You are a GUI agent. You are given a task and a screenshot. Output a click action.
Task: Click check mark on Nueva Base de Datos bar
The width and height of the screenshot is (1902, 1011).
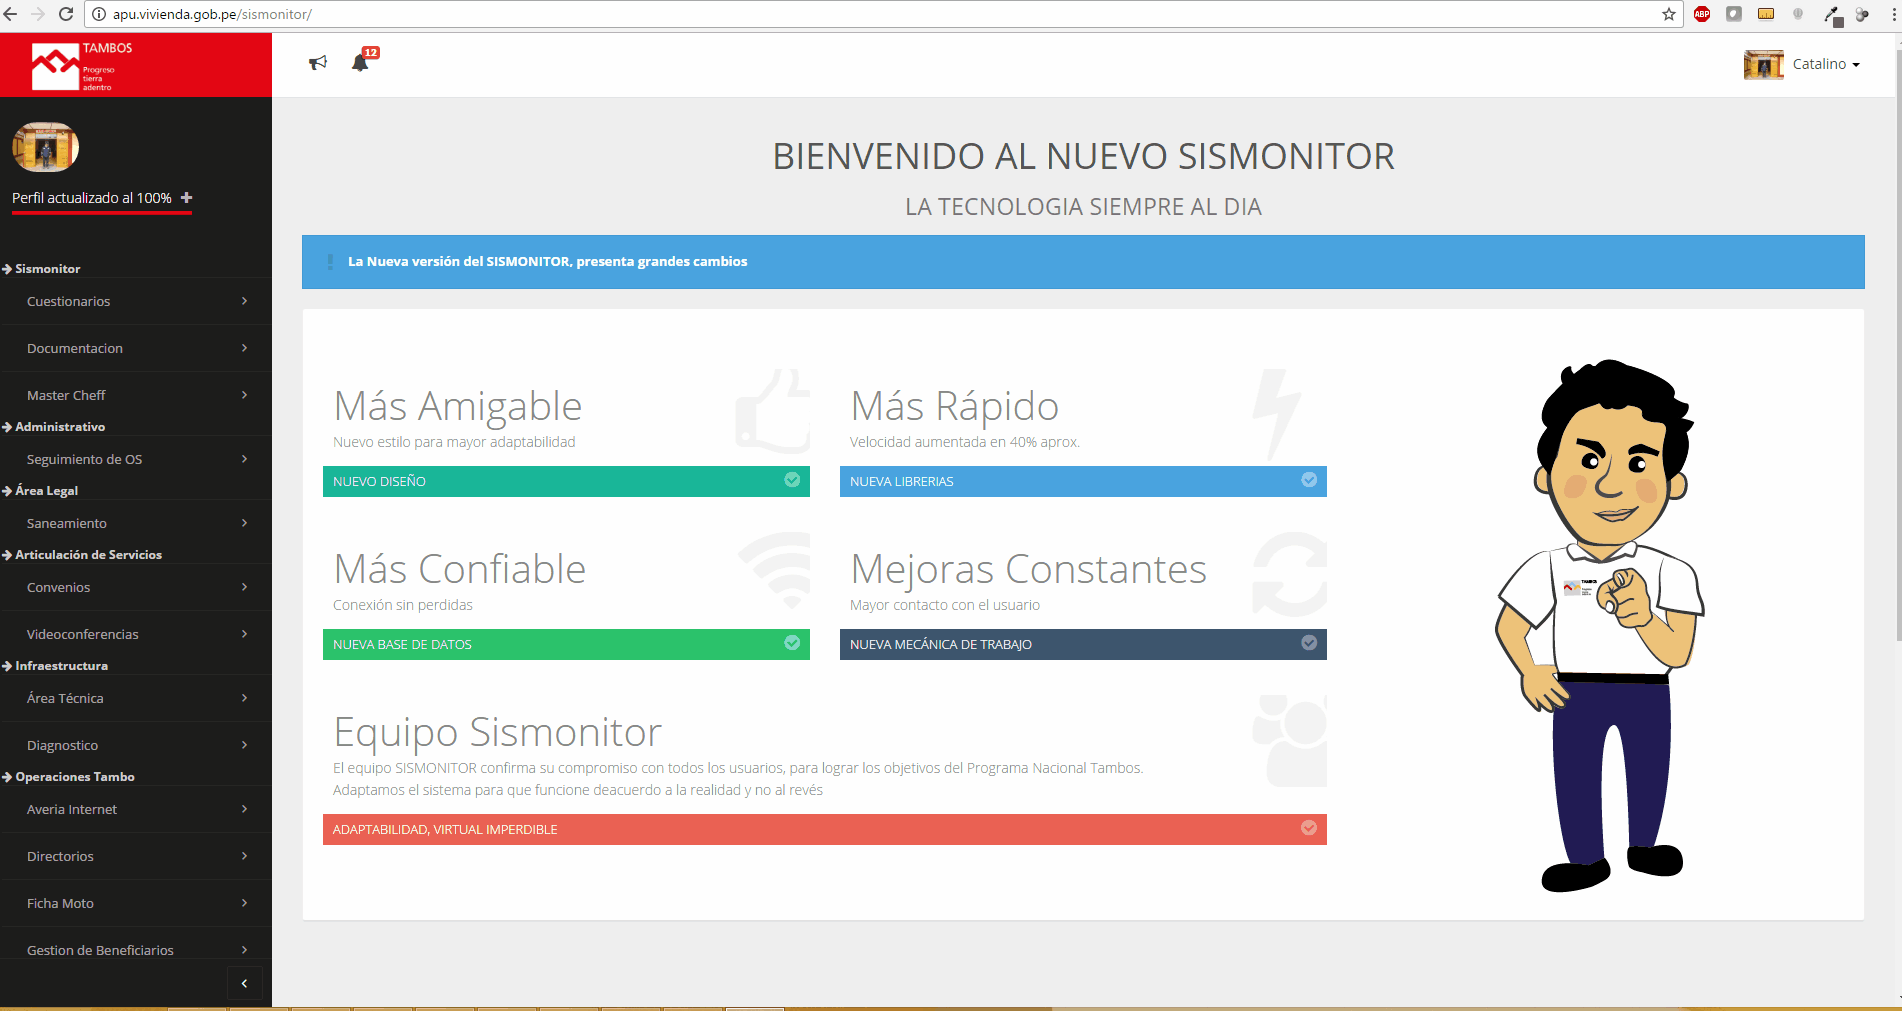(x=792, y=643)
